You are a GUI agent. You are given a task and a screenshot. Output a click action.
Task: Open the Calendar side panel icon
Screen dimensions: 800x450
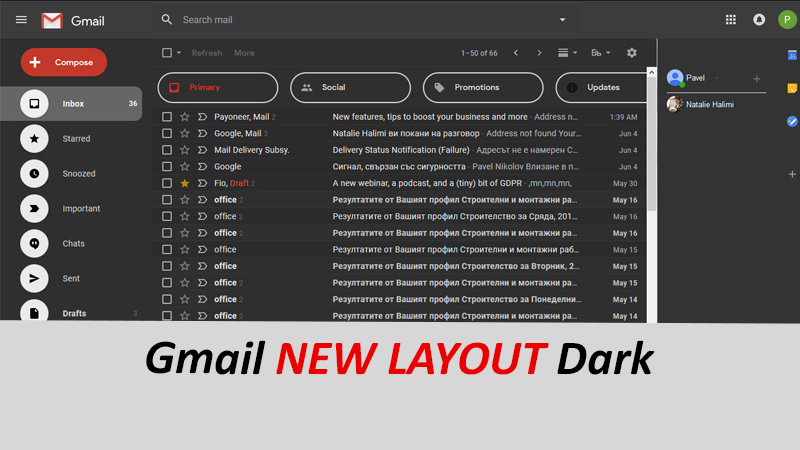[792, 55]
